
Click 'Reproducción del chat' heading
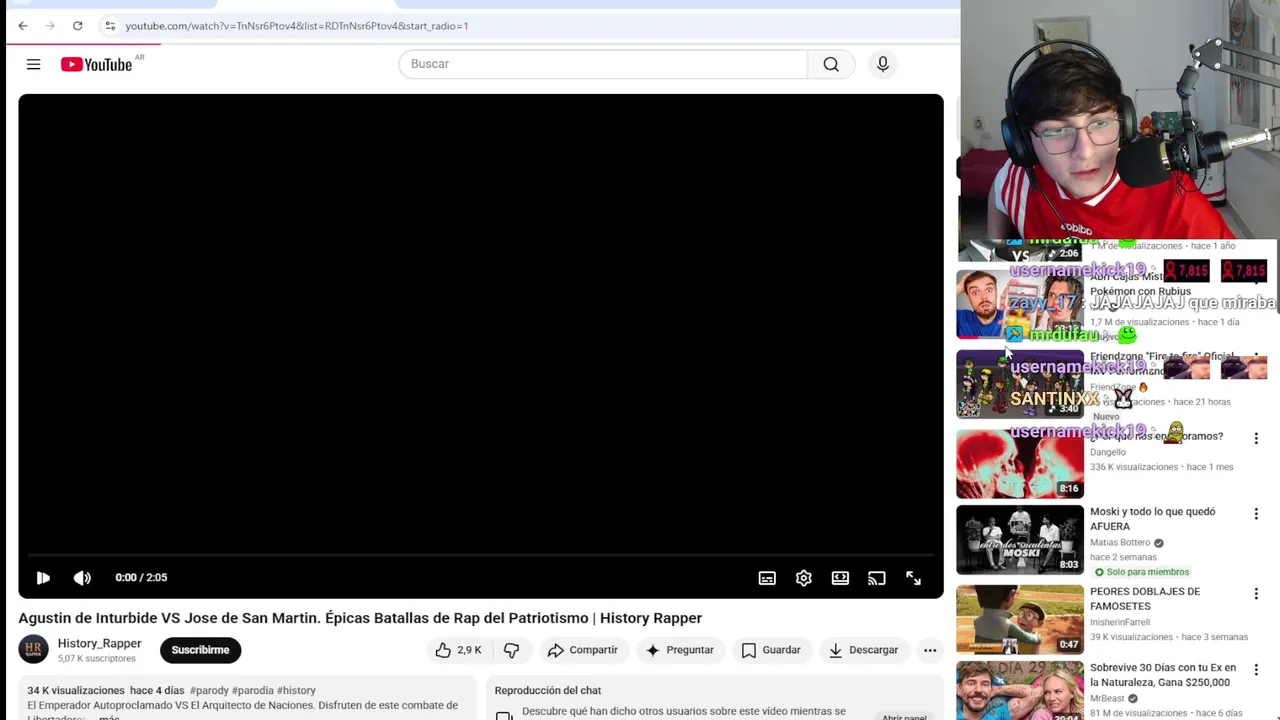pyautogui.click(x=548, y=691)
